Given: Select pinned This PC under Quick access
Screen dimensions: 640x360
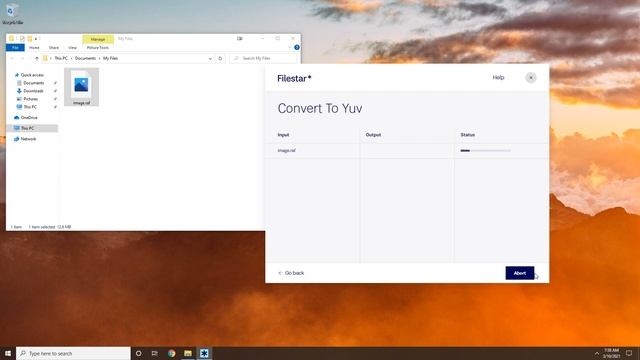Looking at the screenshot, I should coord(30,107).
